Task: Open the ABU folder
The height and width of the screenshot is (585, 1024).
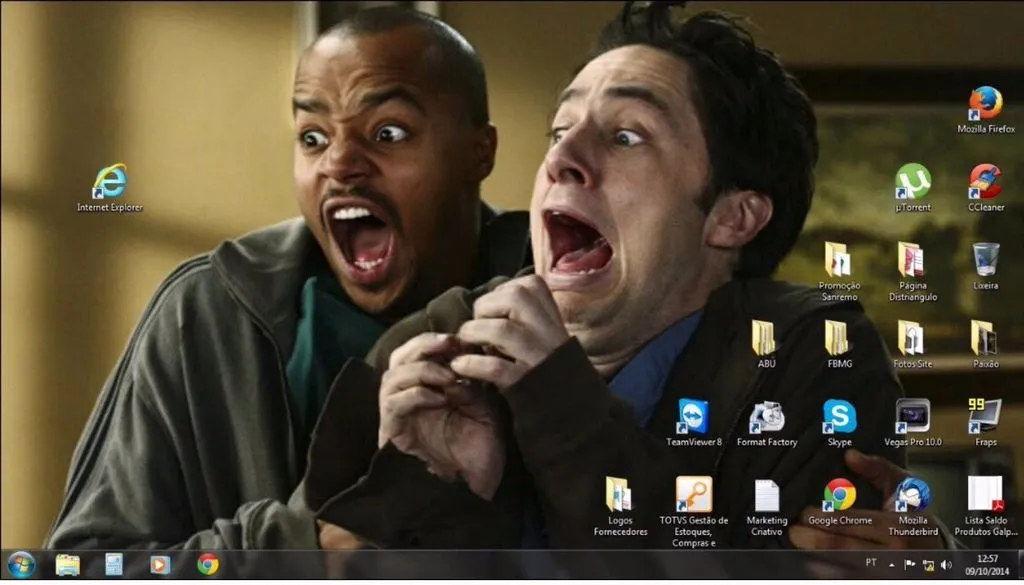Action: point(767,341)
